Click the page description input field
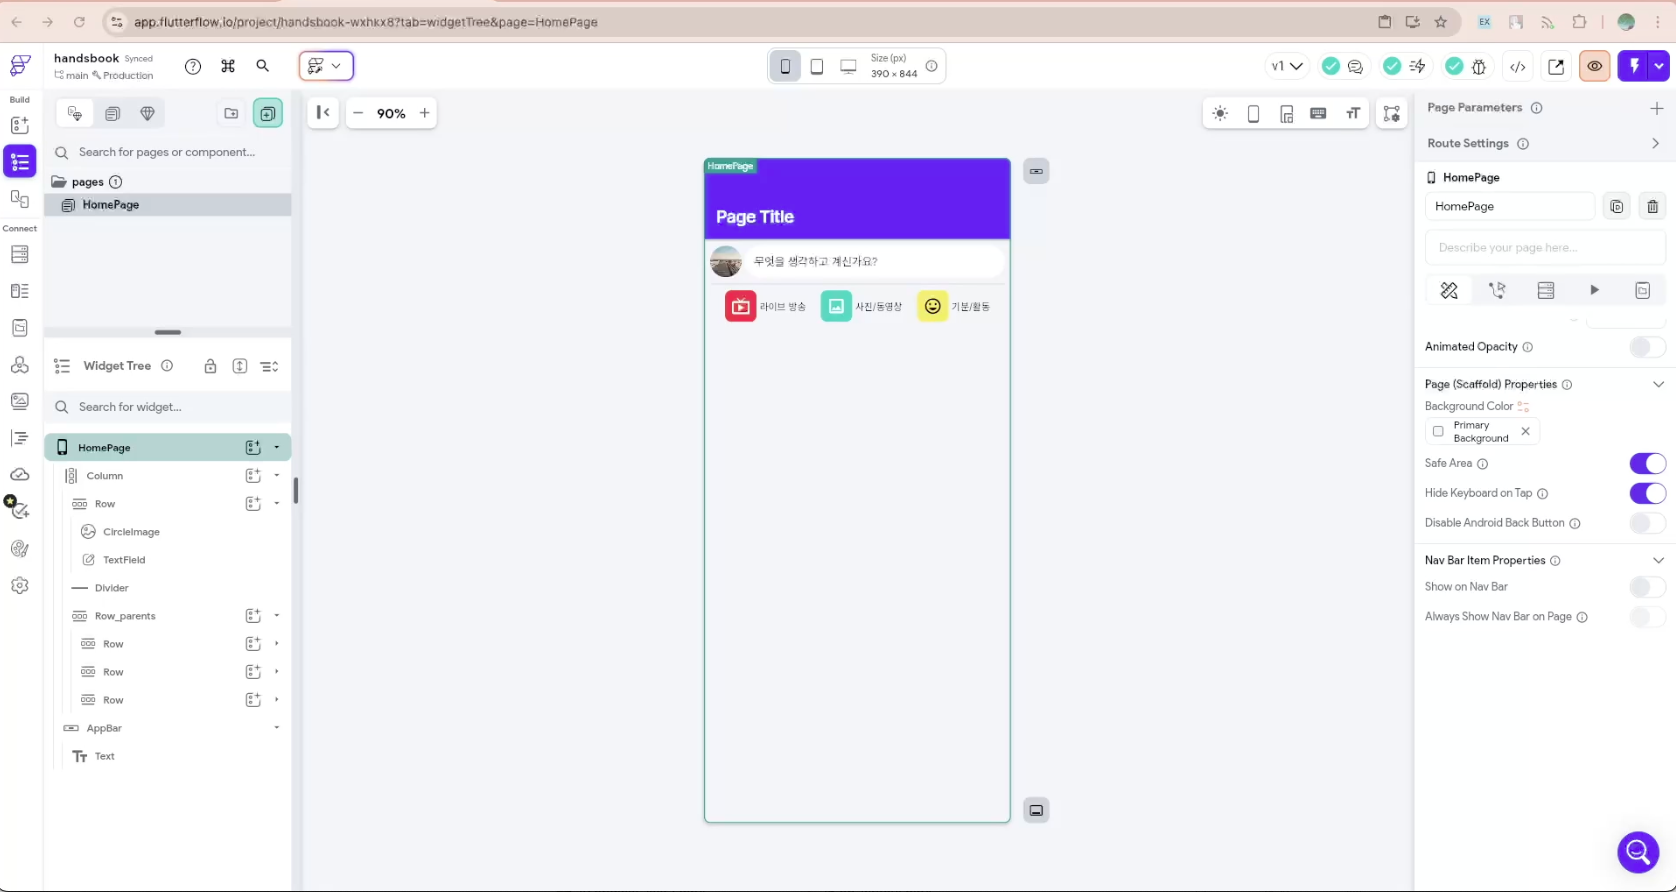This screenshot has height=892, width=1676. [1545, 247]
